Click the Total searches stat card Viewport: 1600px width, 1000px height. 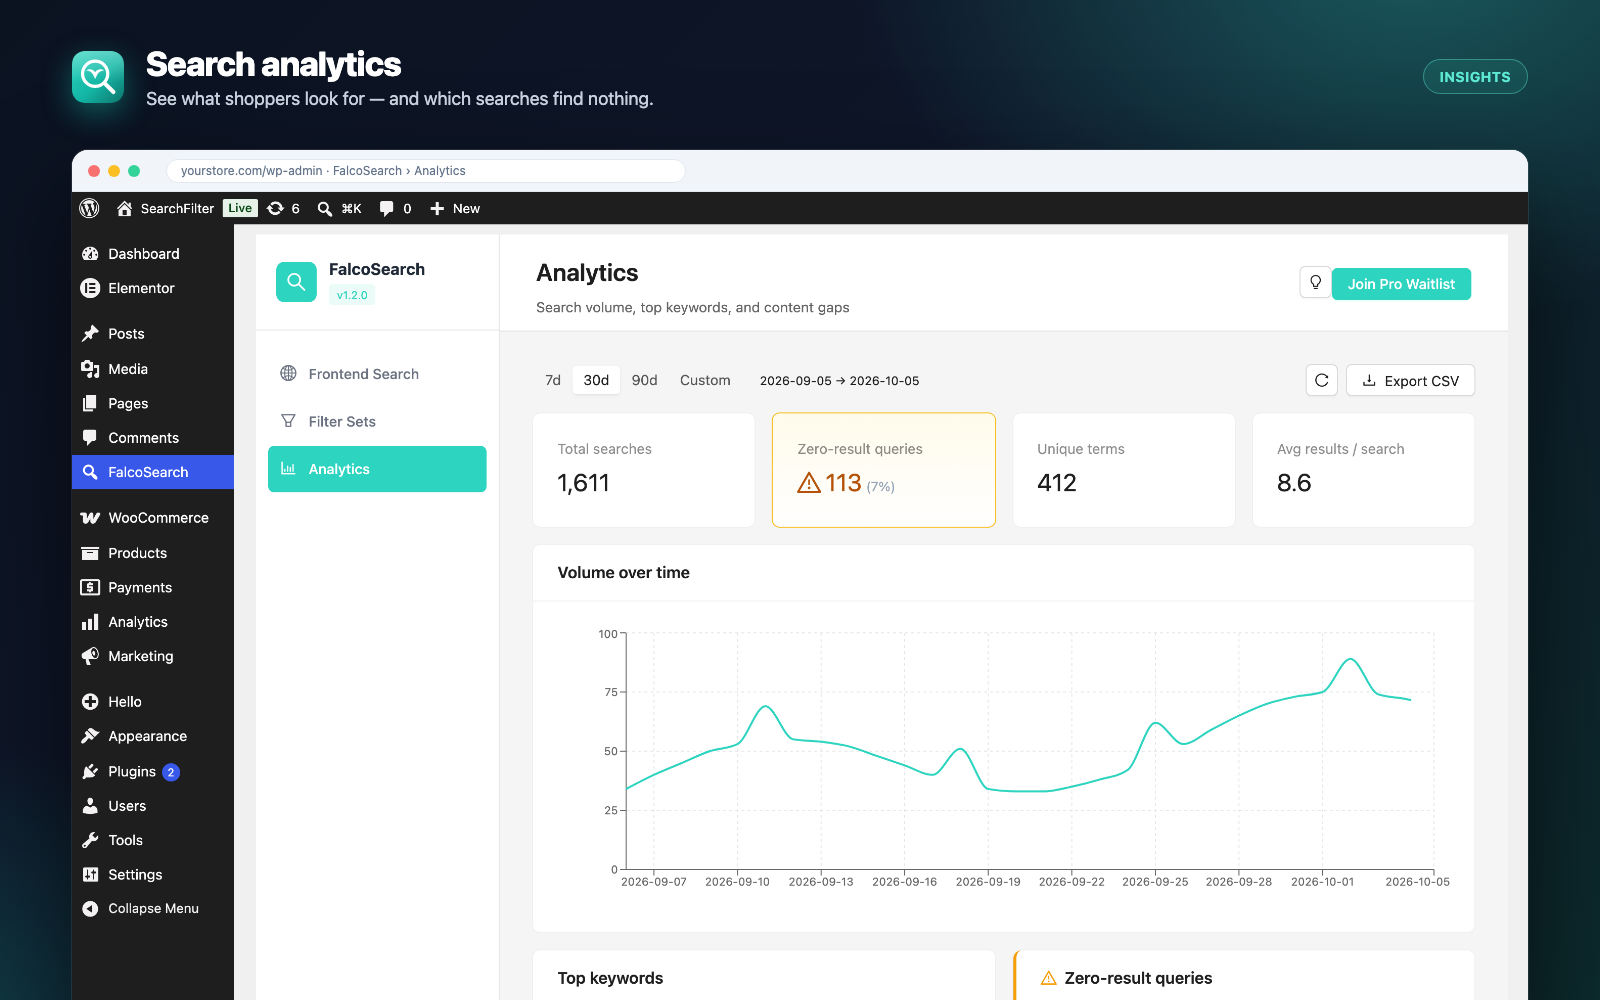(644, 470)
